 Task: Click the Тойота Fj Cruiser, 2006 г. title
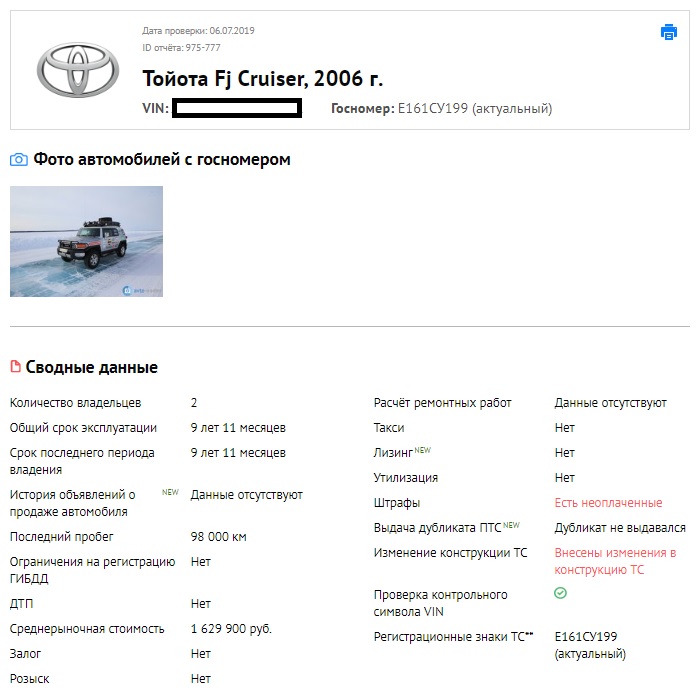pyautogui.click(x=263, y=79)
